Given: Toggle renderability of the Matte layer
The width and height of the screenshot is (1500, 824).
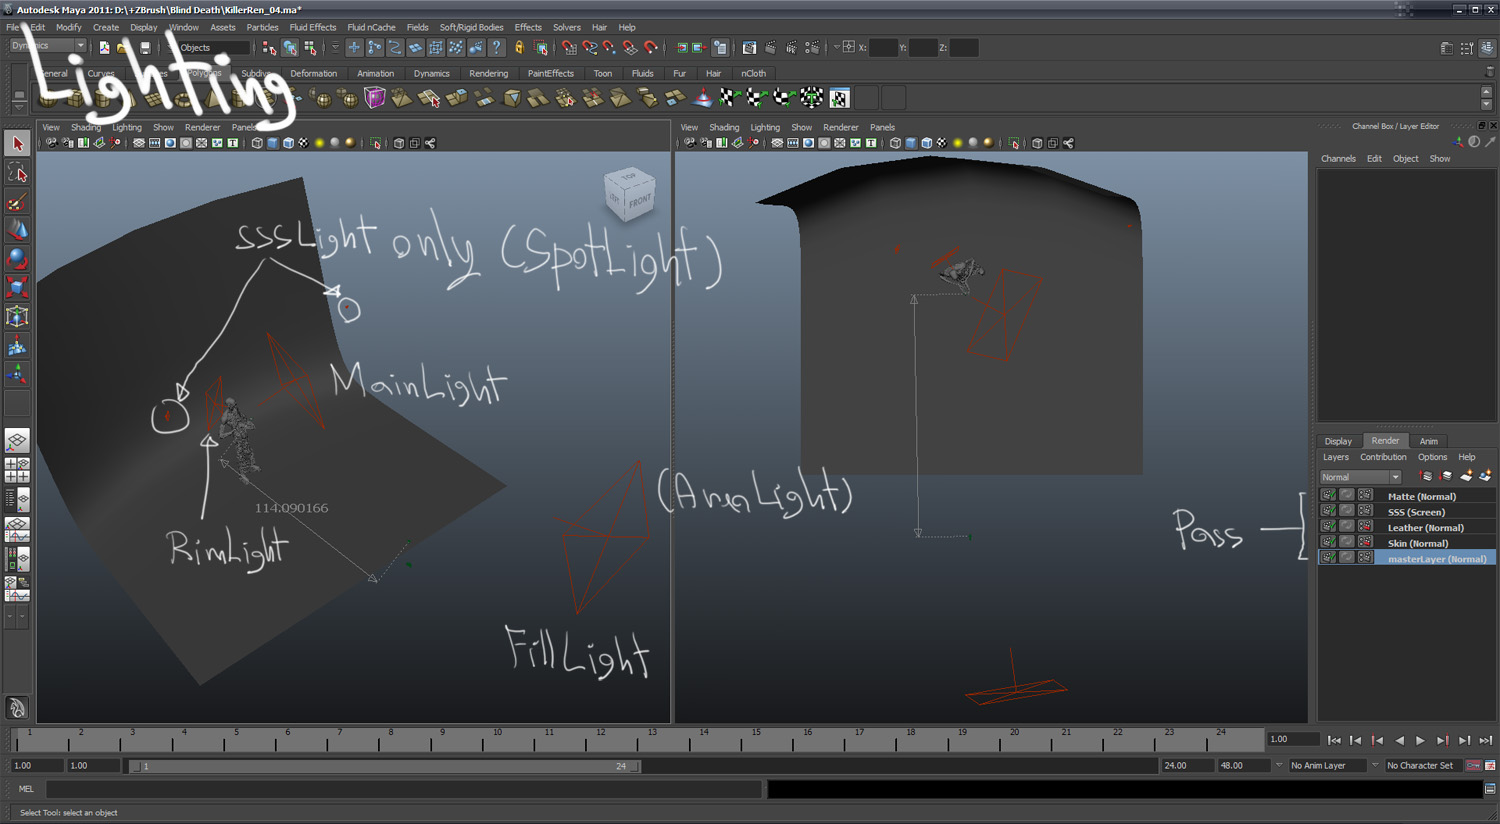Looking at the screenshot, I should click(x=1329, y=497).
